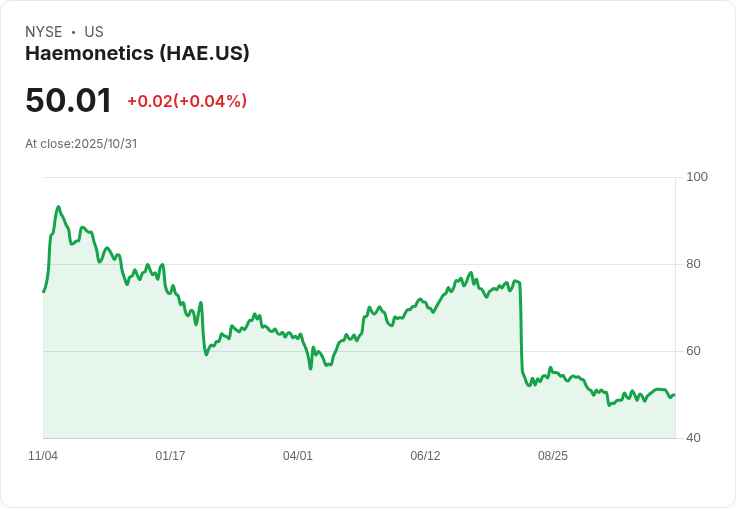This screenshot has height=508, width=736.
Task: Click the At close 2025/10/31 date
Action: point(81,144)
